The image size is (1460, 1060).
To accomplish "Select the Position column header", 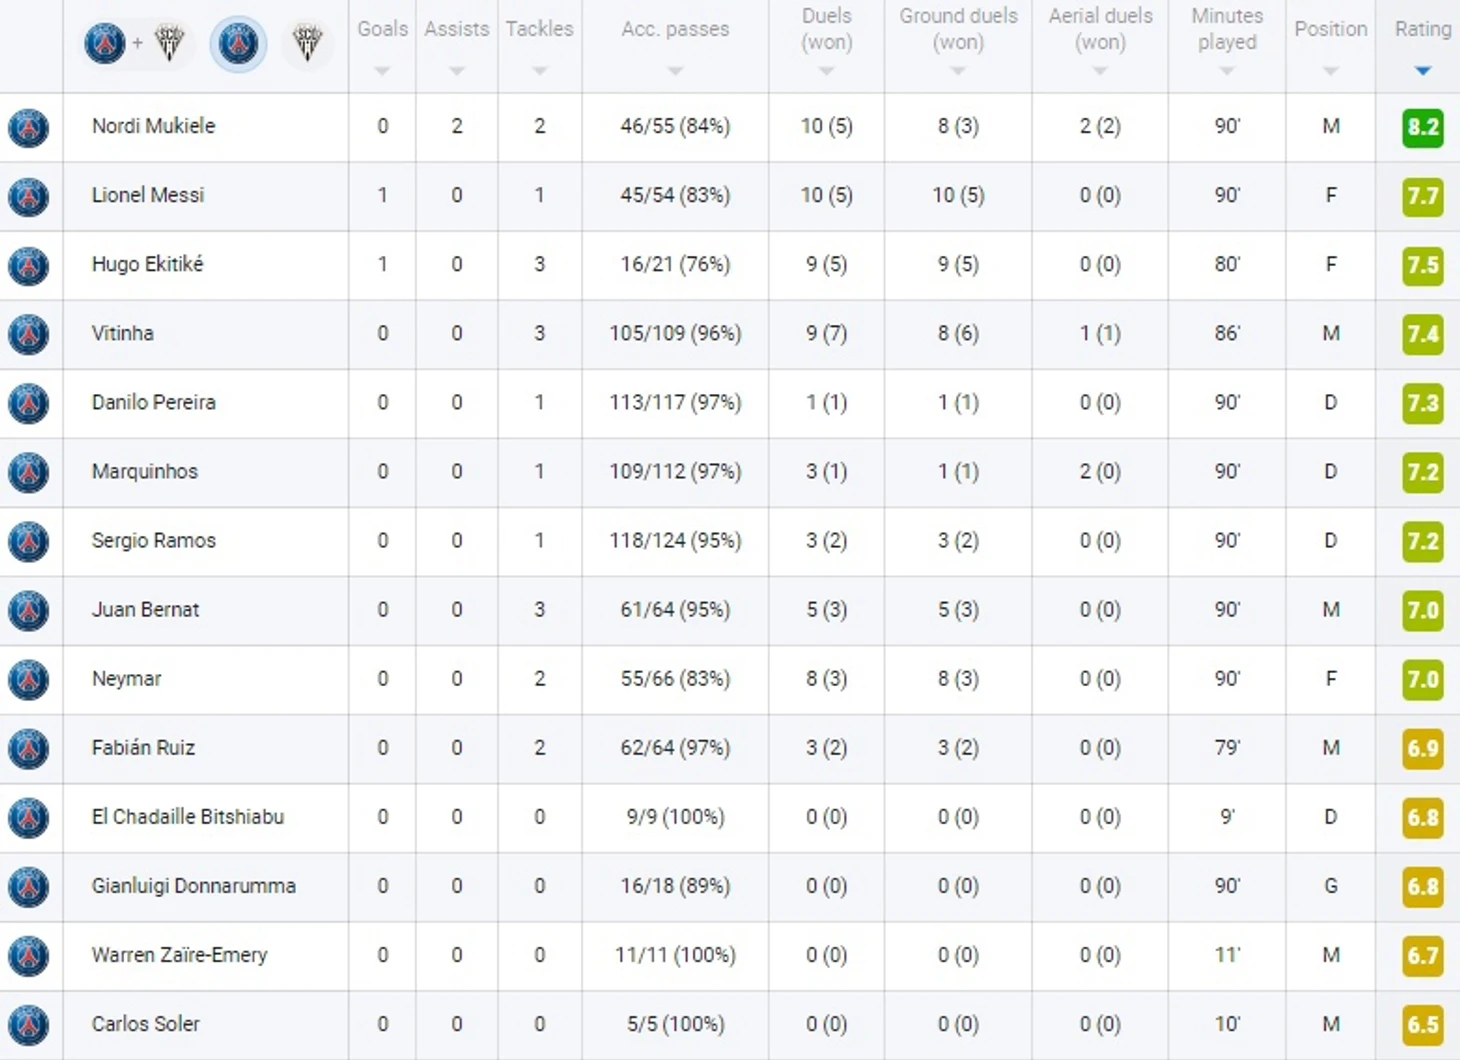I will (1330, 29).
